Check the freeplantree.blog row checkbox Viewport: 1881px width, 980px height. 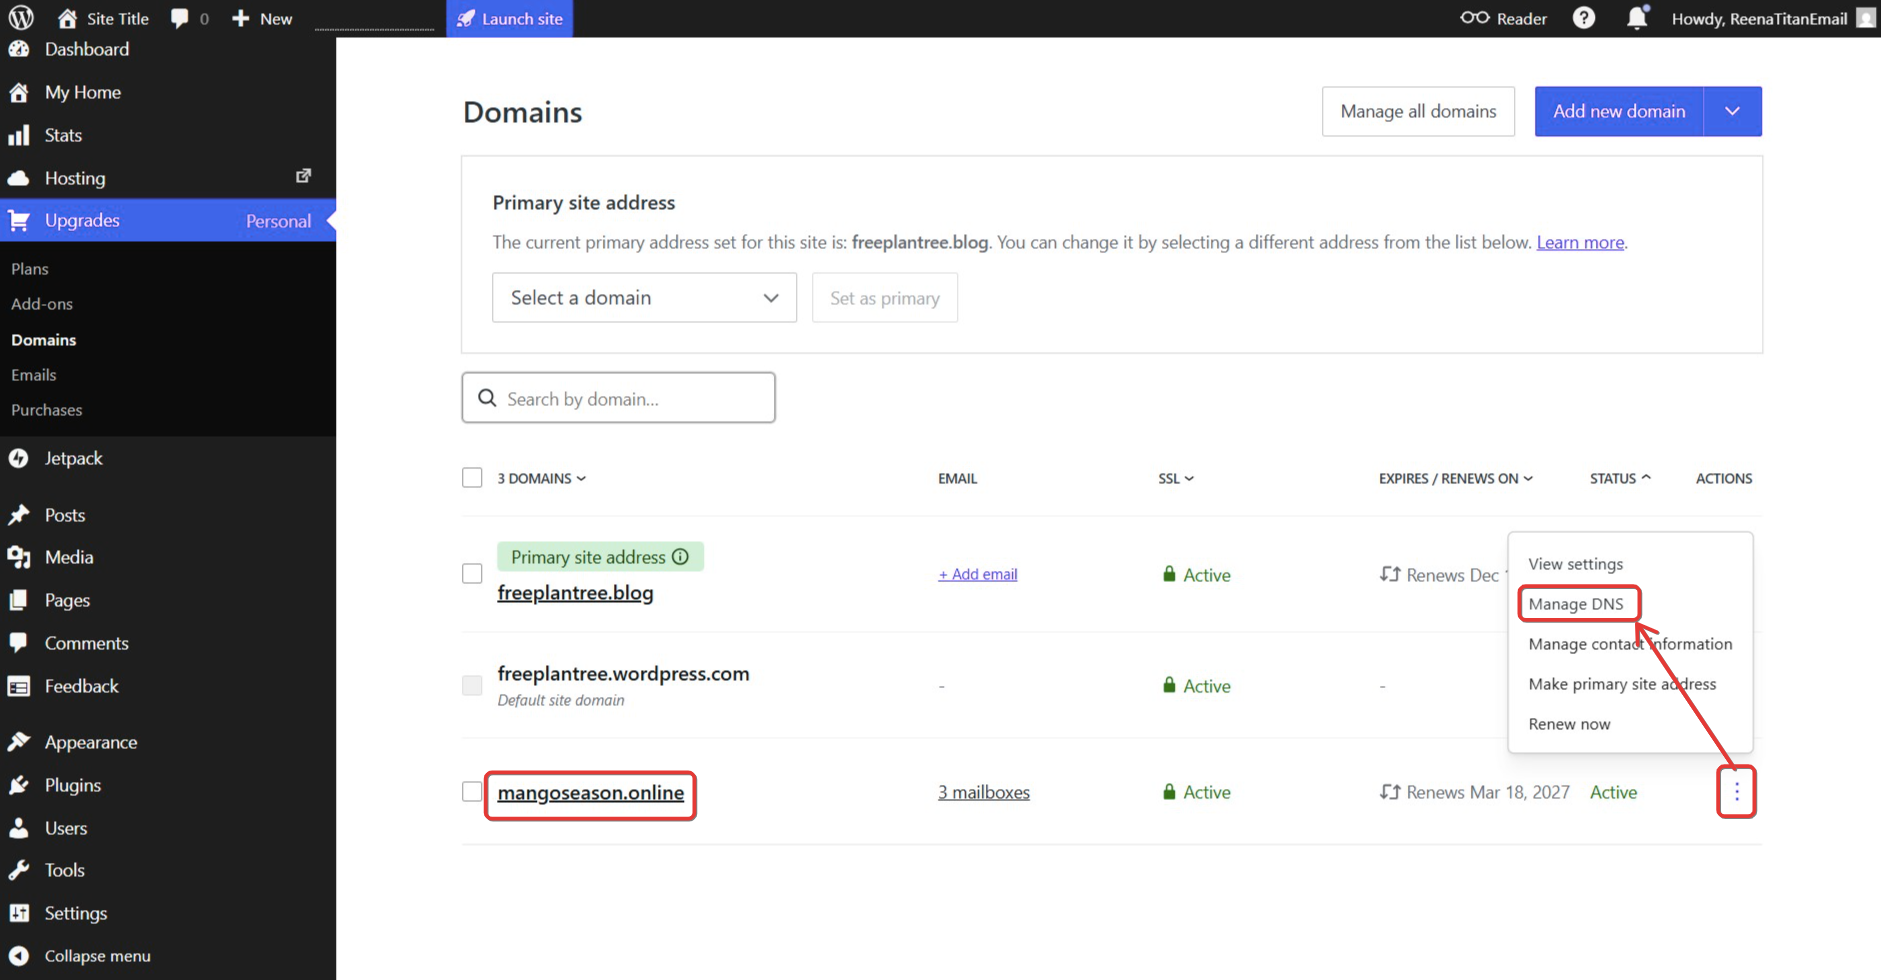click(472, 574)
